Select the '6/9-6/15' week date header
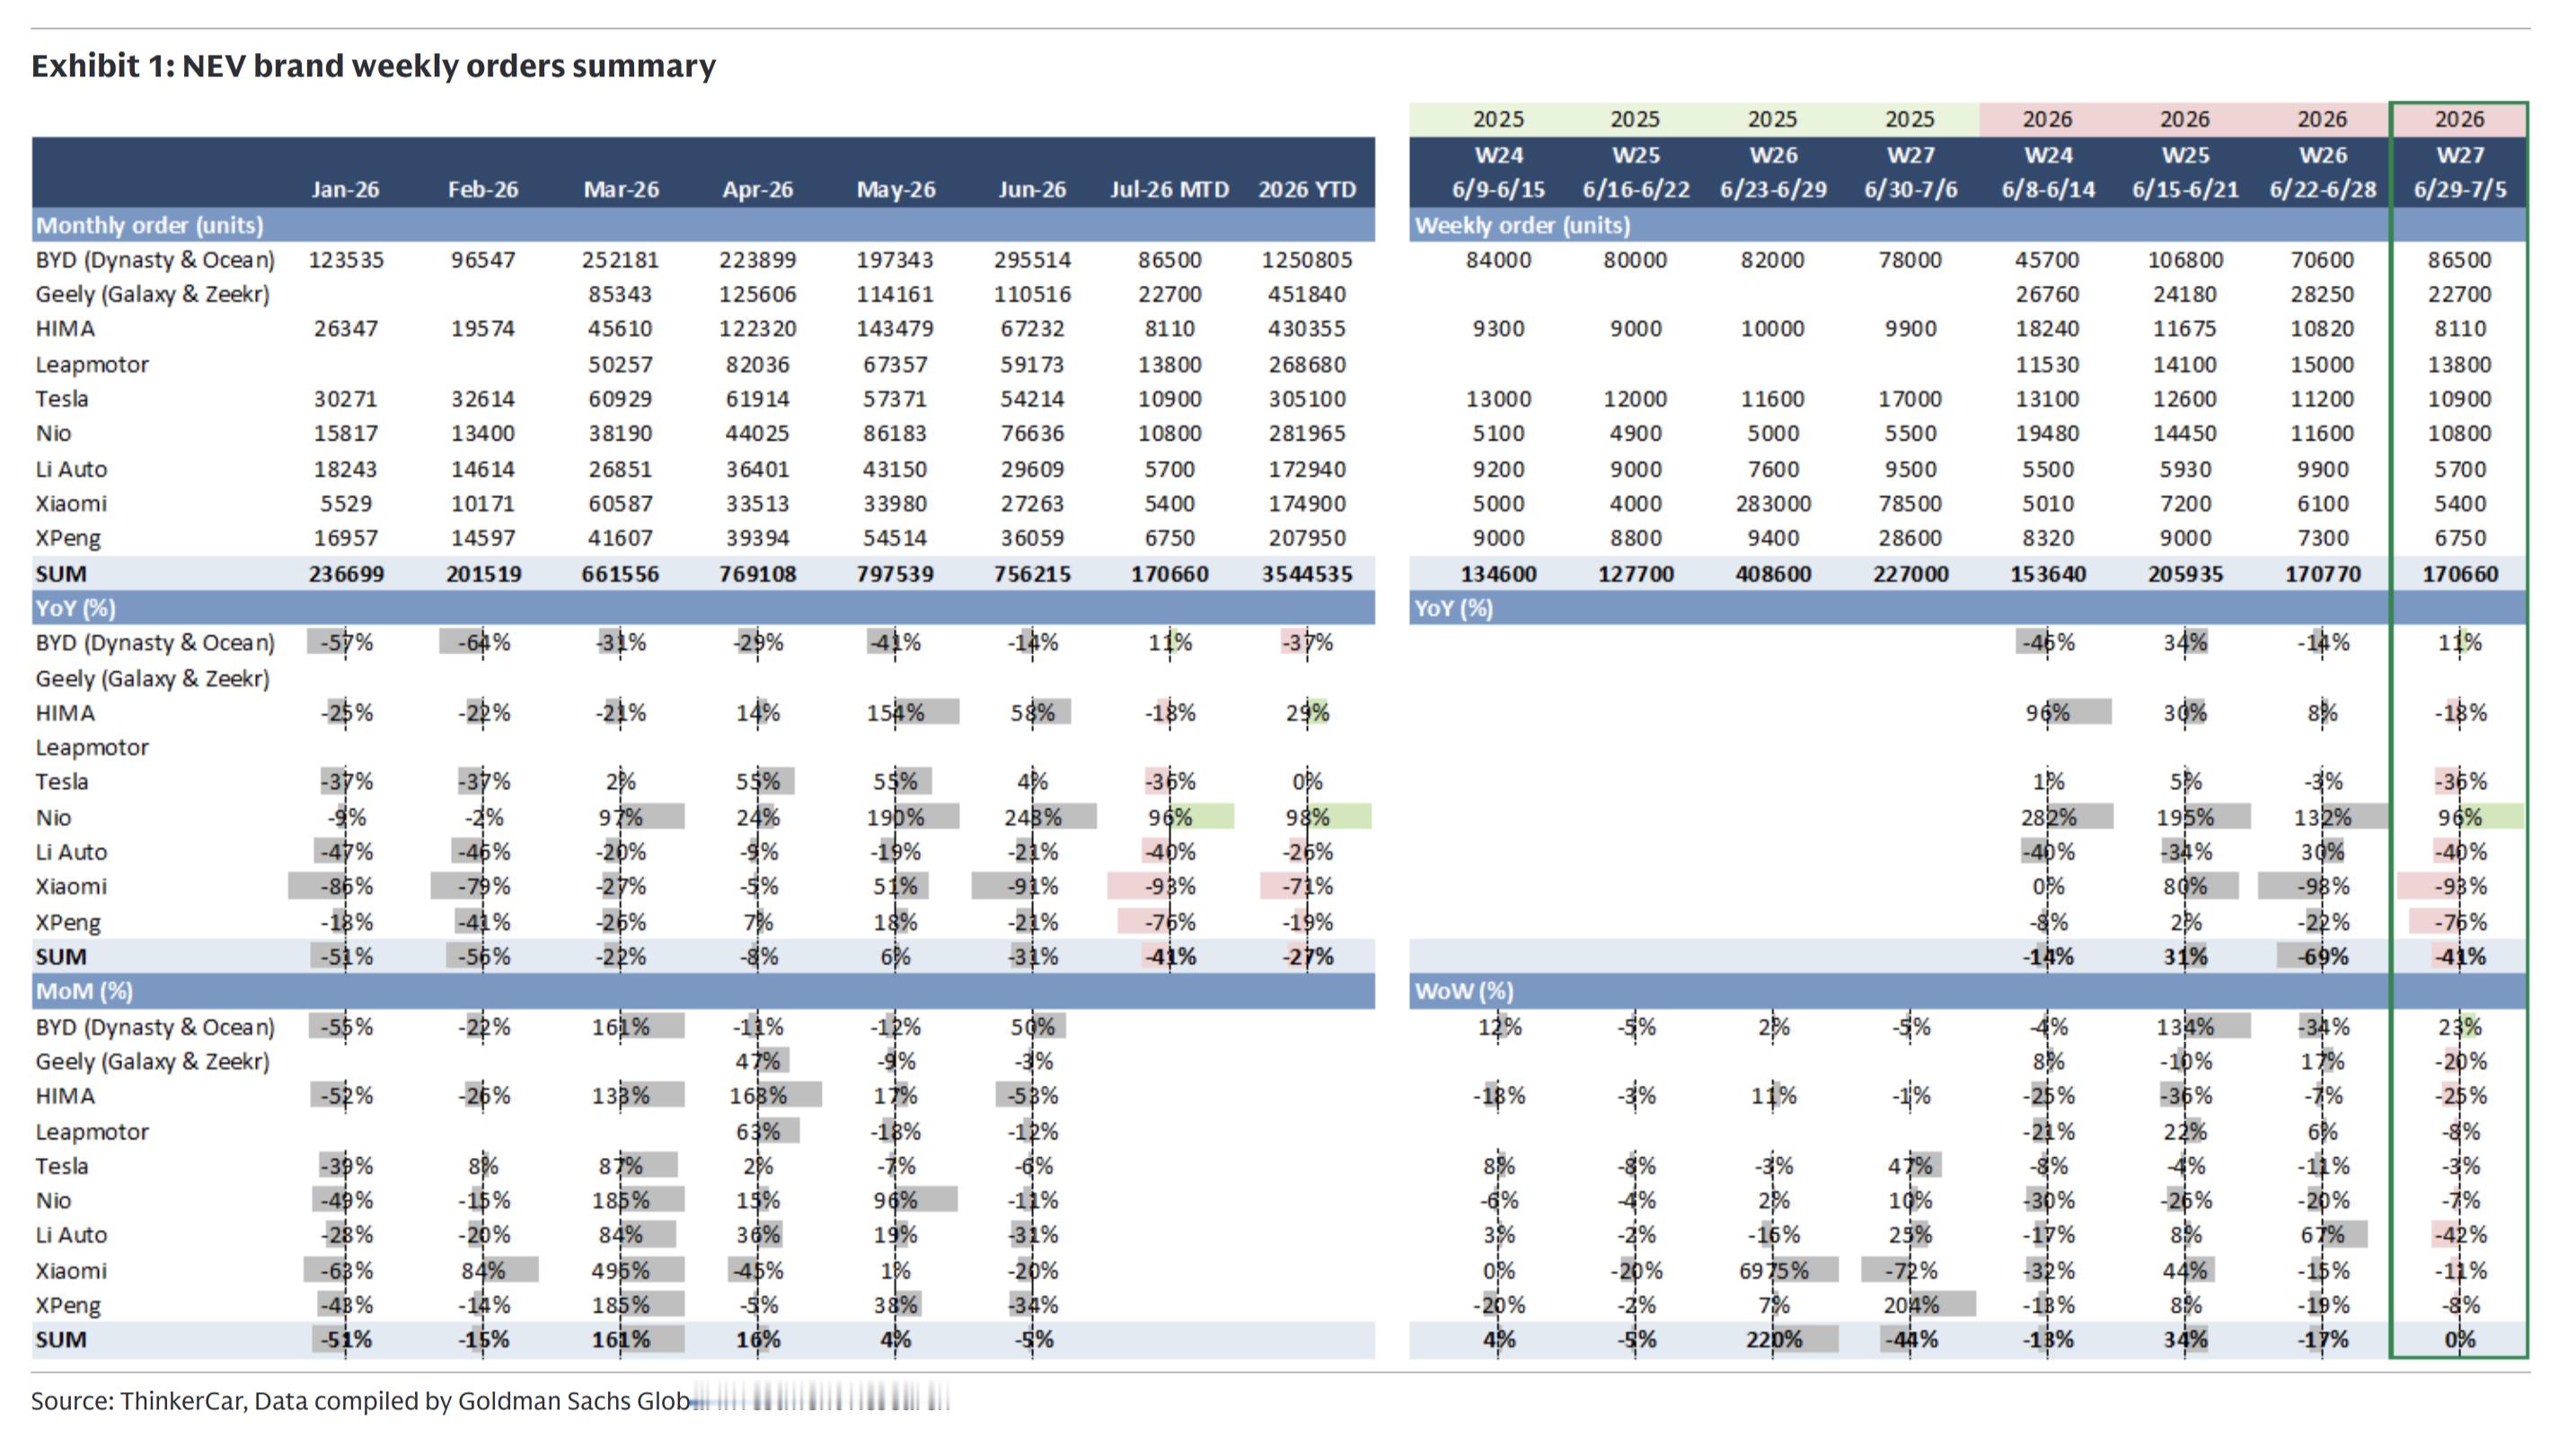Viewport: 2576px width, 1455px height. point(1498,189)
